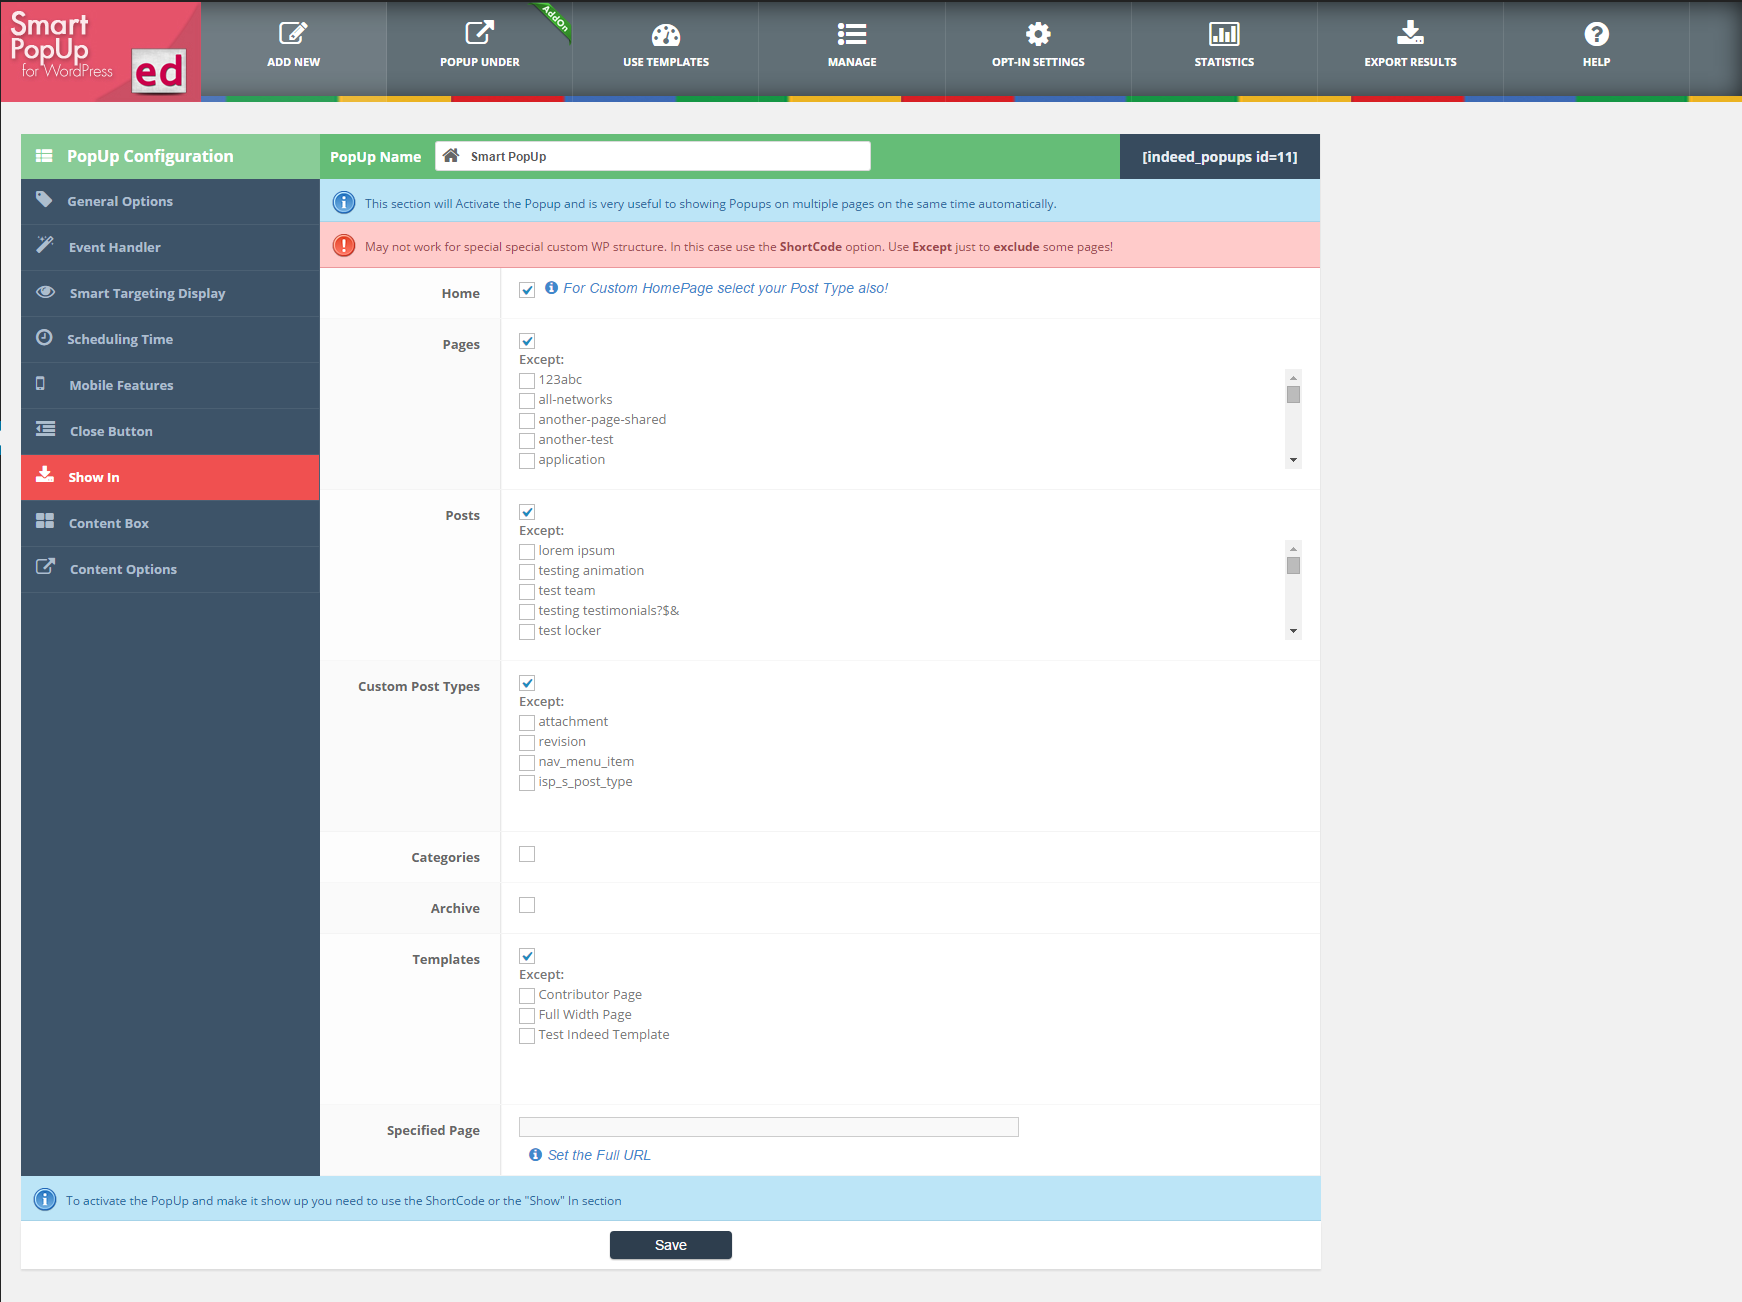Click the Export Results download icon
Viewport: 1742px width, 1302px height.
[x=1410, y=33]
